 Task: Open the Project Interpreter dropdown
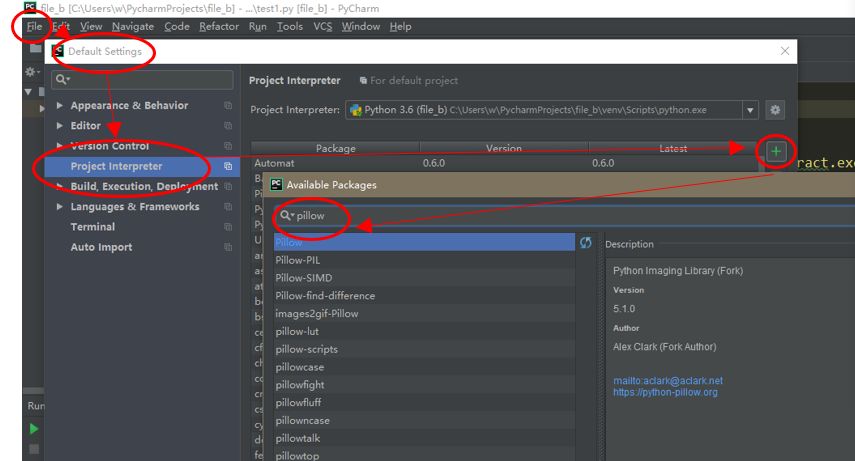pyautogui.click(x=551, y=110)
